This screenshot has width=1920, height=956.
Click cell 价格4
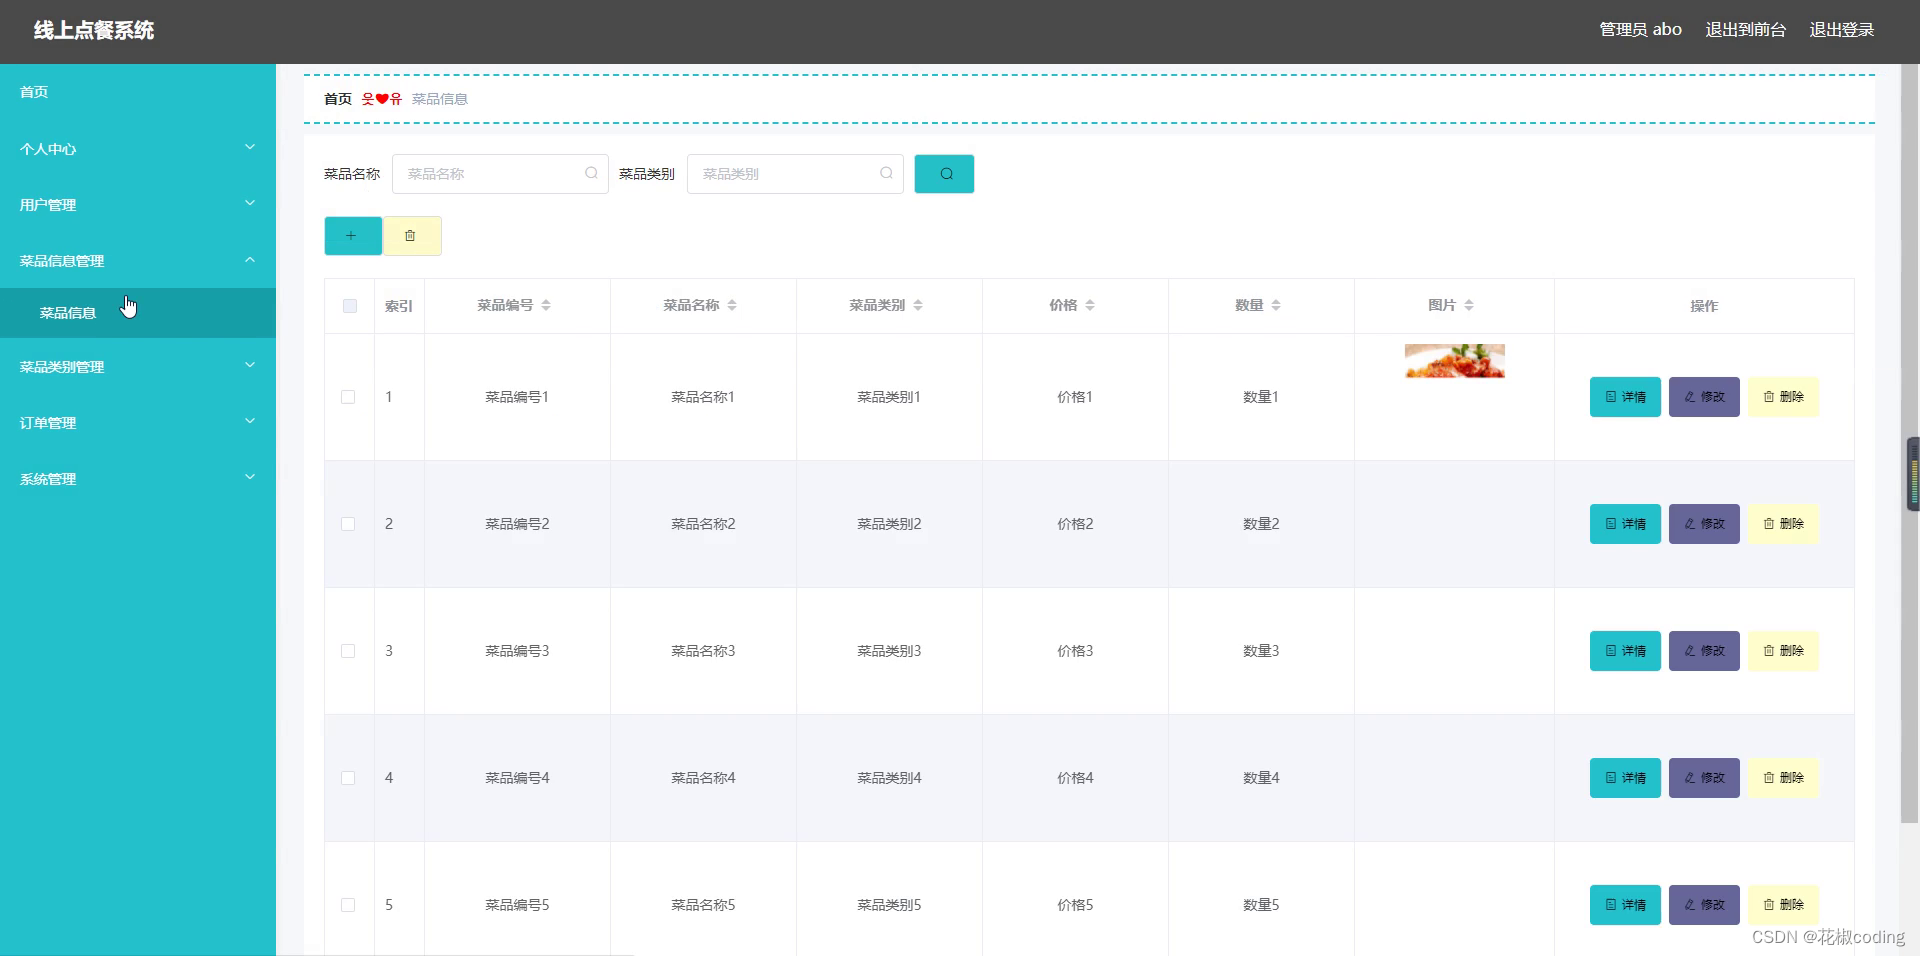(x=1075, y=778)
